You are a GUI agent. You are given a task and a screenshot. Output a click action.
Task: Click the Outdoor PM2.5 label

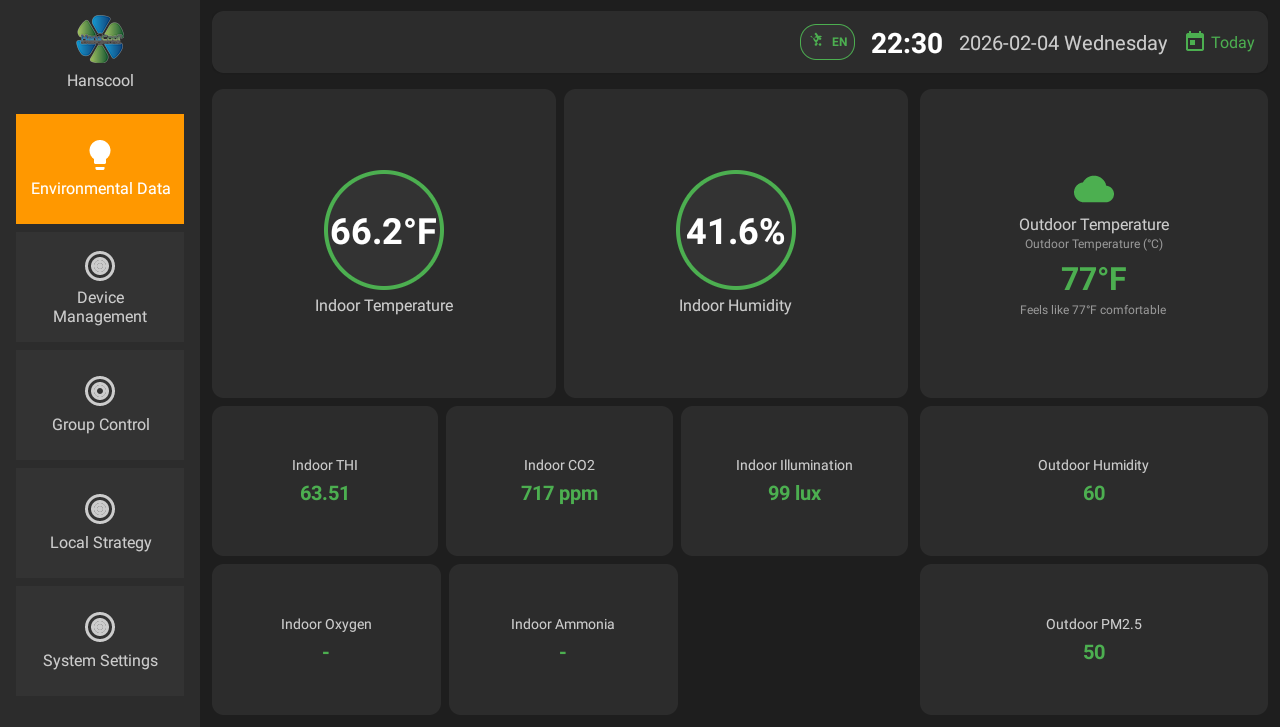[x=1094, y=624]
